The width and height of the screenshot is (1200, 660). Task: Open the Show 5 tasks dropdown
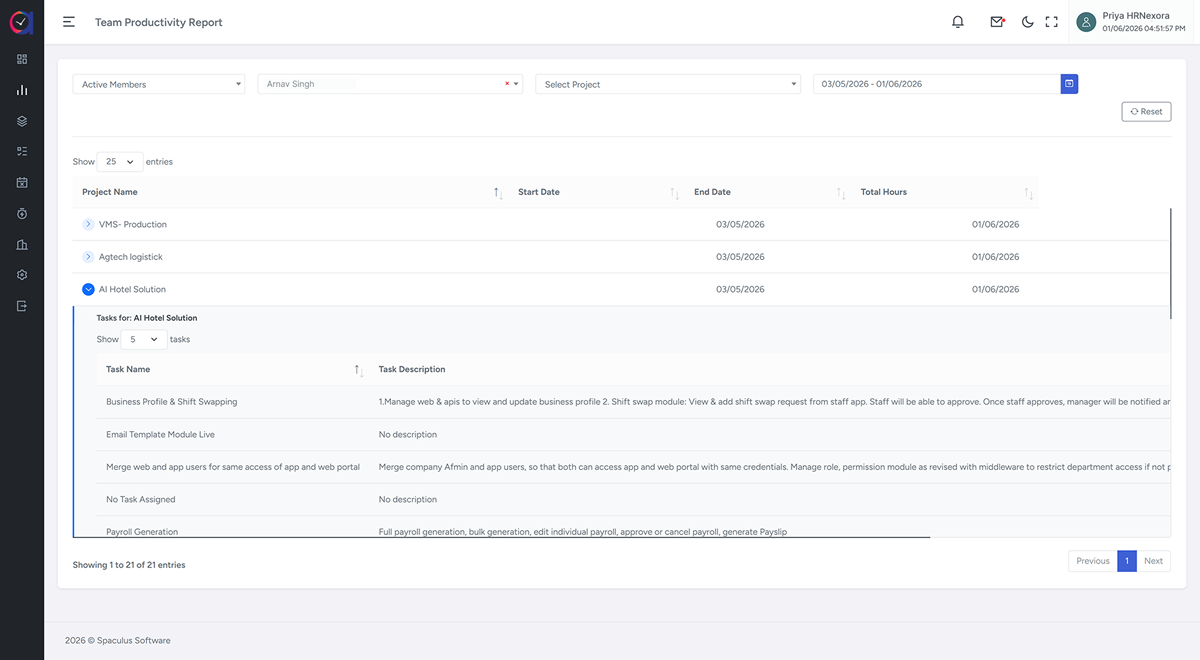pyautogui.click(x=144, y=340)
